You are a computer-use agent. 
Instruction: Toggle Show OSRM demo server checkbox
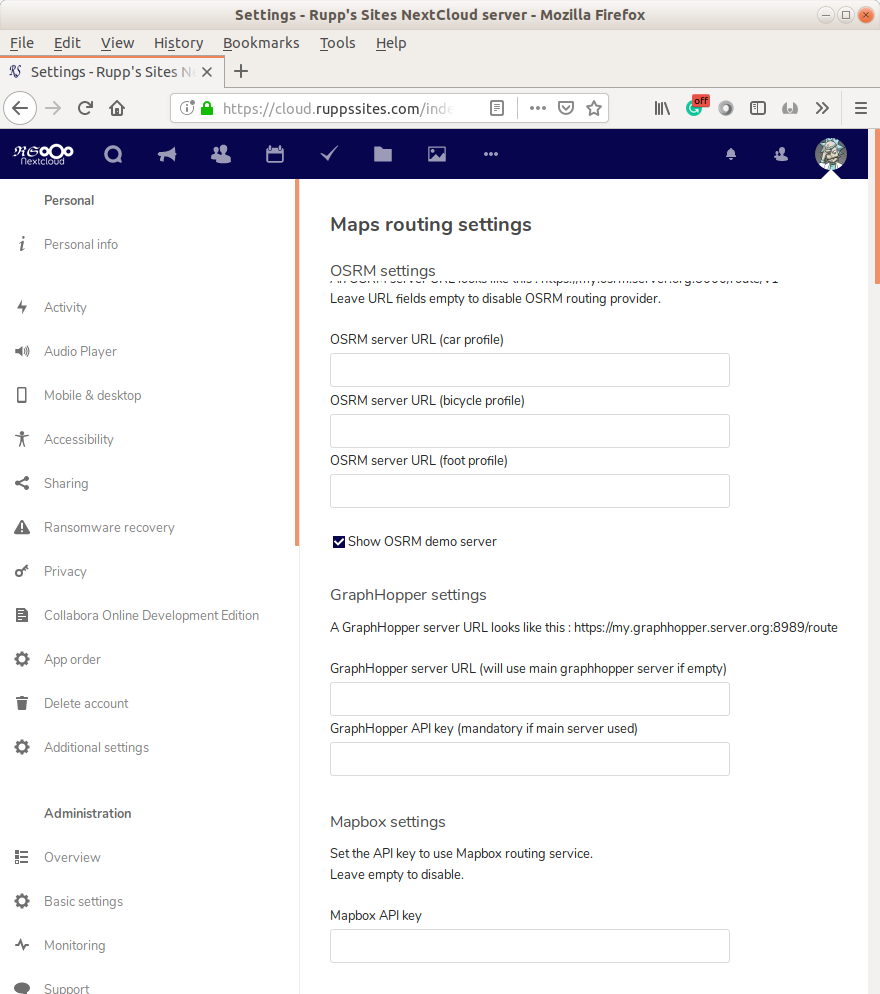point(339,541)
